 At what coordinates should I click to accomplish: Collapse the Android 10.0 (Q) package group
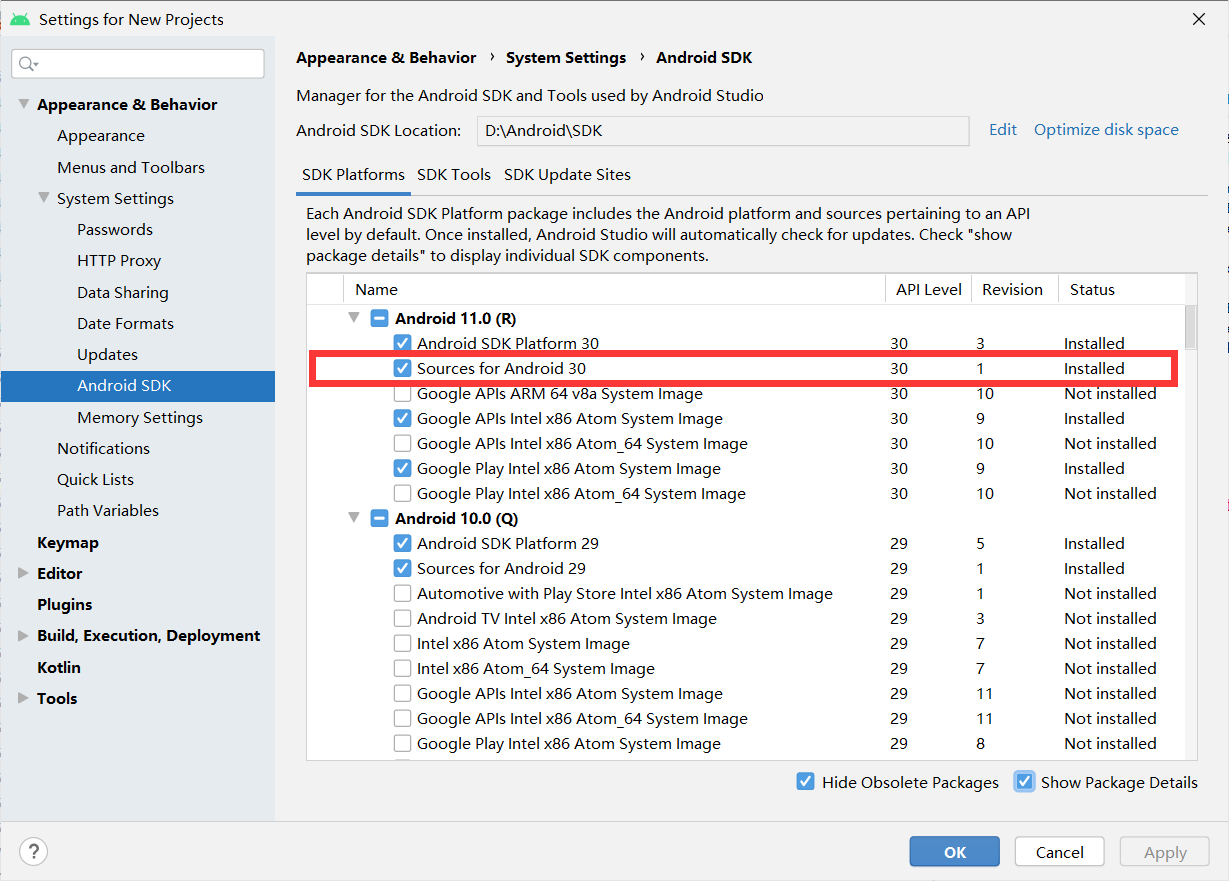(x=353, y=518)
